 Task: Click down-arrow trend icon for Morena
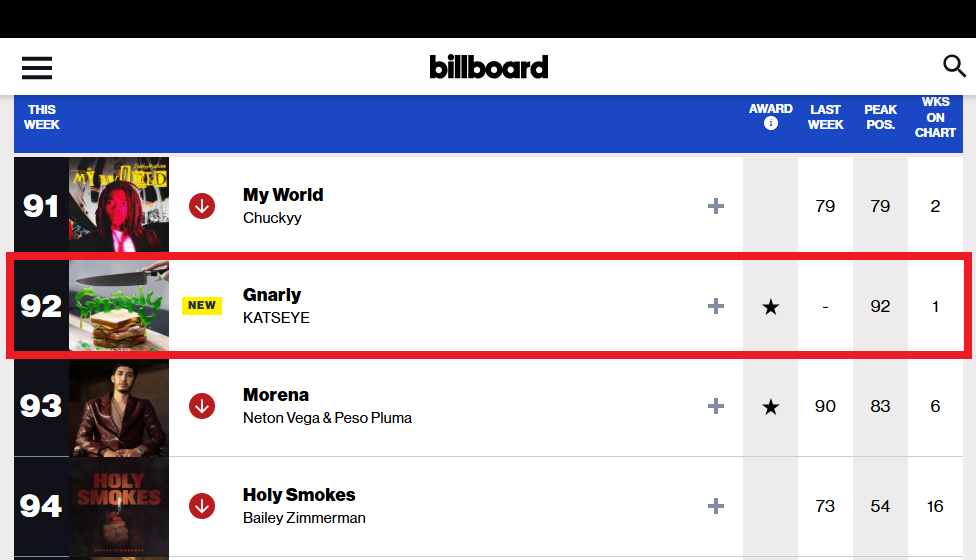[202, 406]
